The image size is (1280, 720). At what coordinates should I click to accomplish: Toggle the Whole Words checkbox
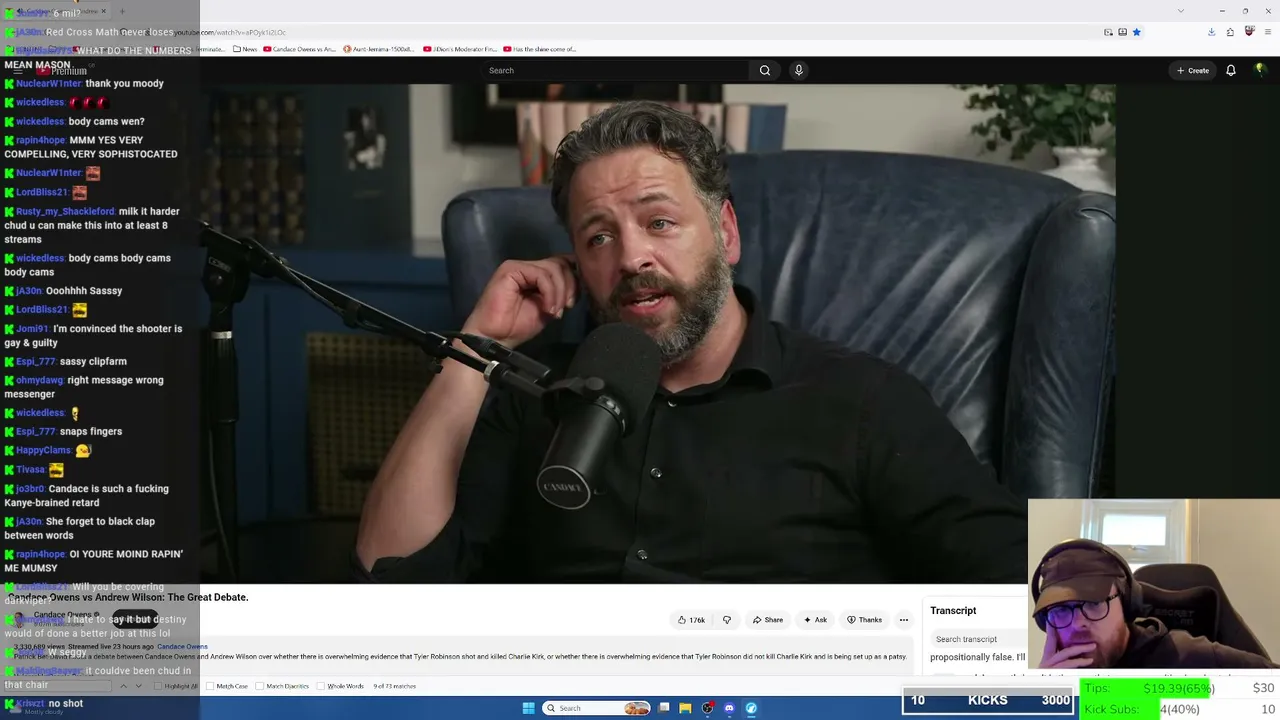321,686
